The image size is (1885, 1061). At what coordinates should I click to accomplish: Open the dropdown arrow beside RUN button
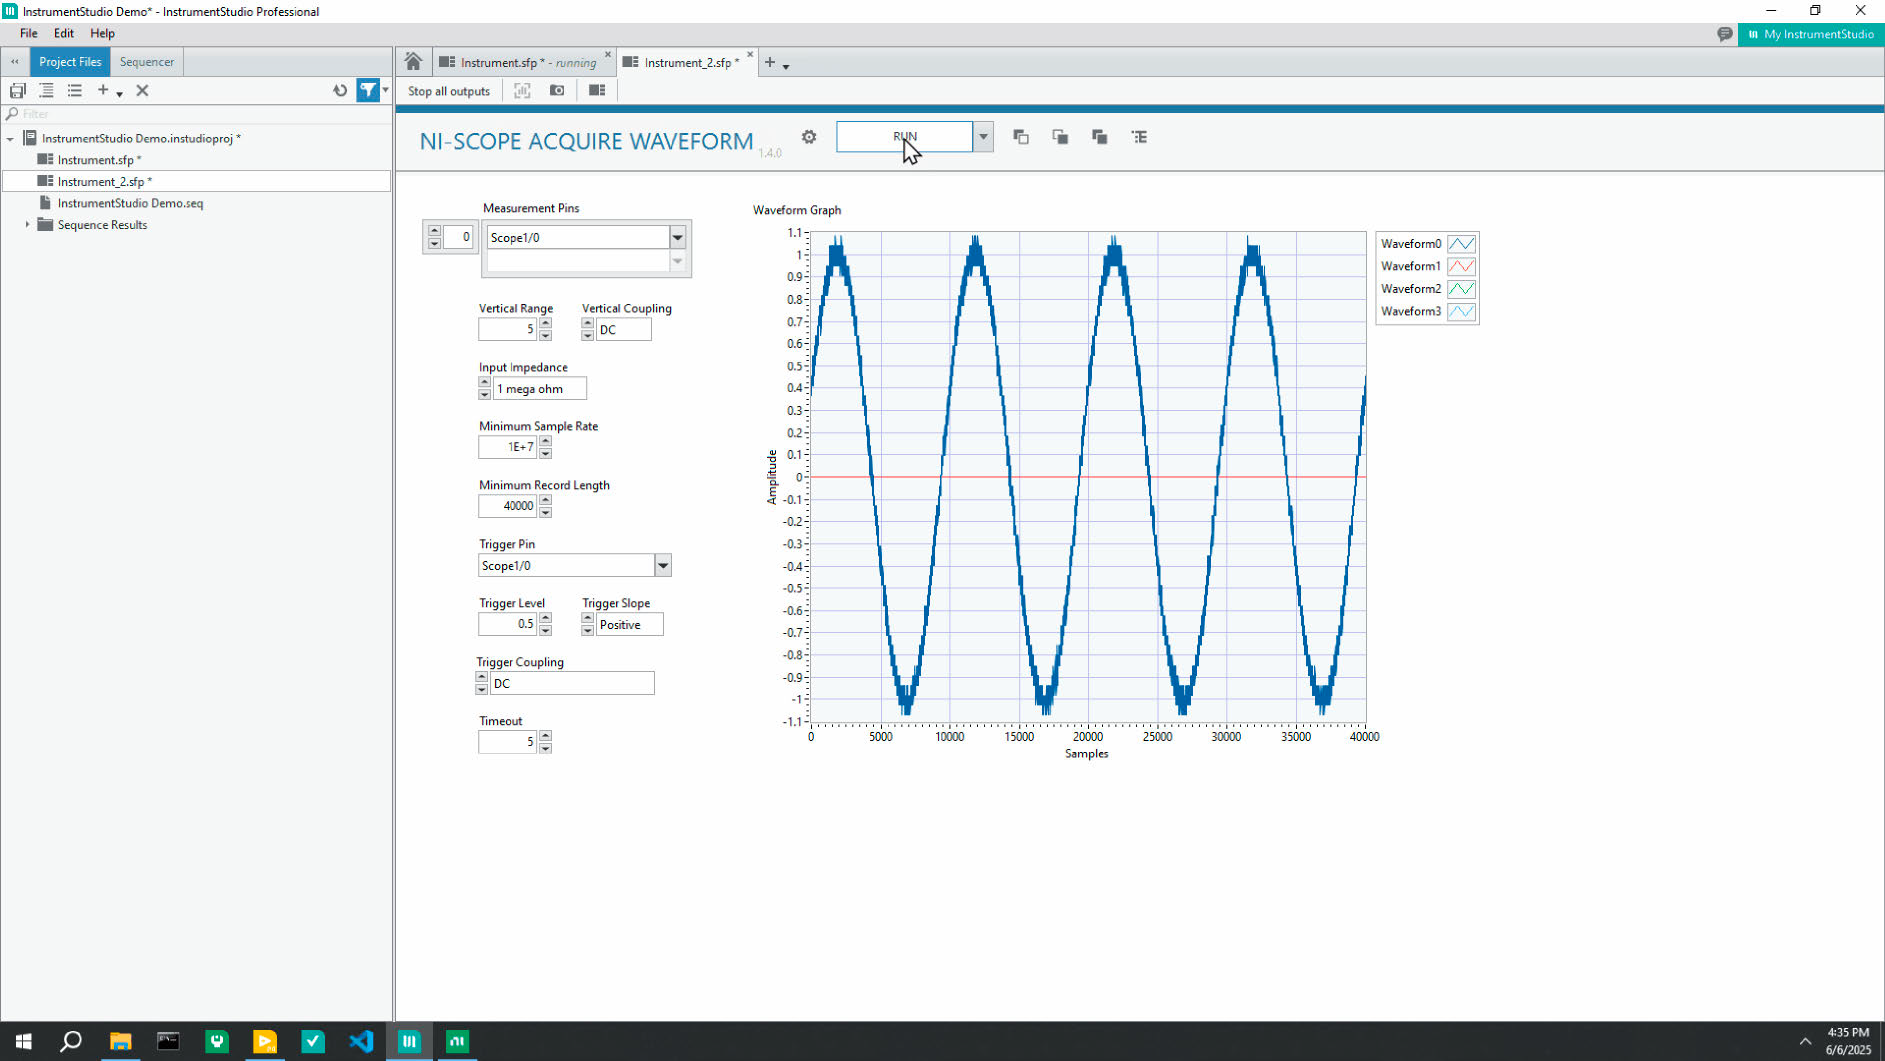click(983, 137)
